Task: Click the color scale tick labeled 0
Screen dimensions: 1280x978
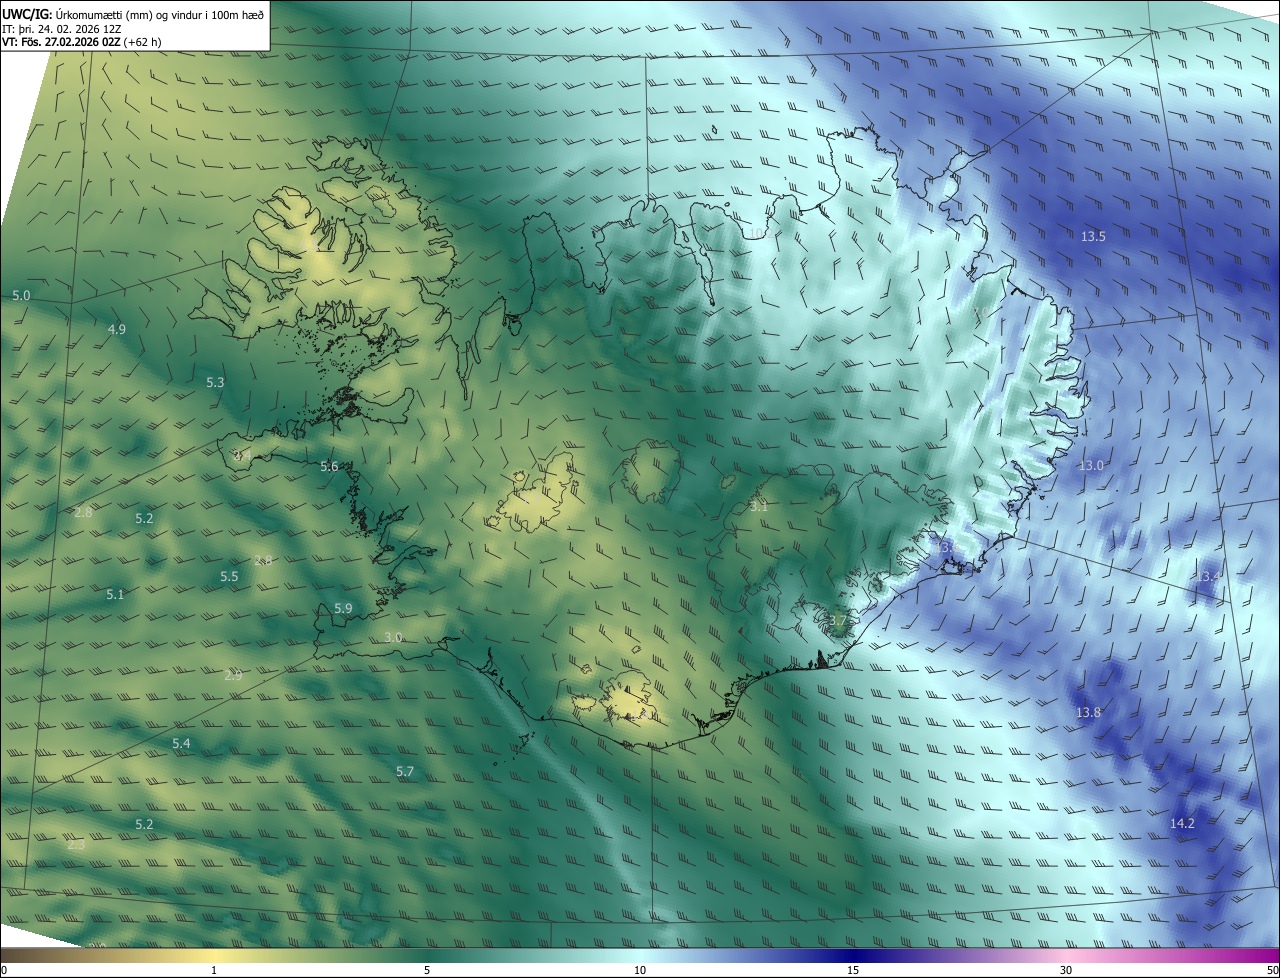Action: pyautogui.click(x=4, y=970)
